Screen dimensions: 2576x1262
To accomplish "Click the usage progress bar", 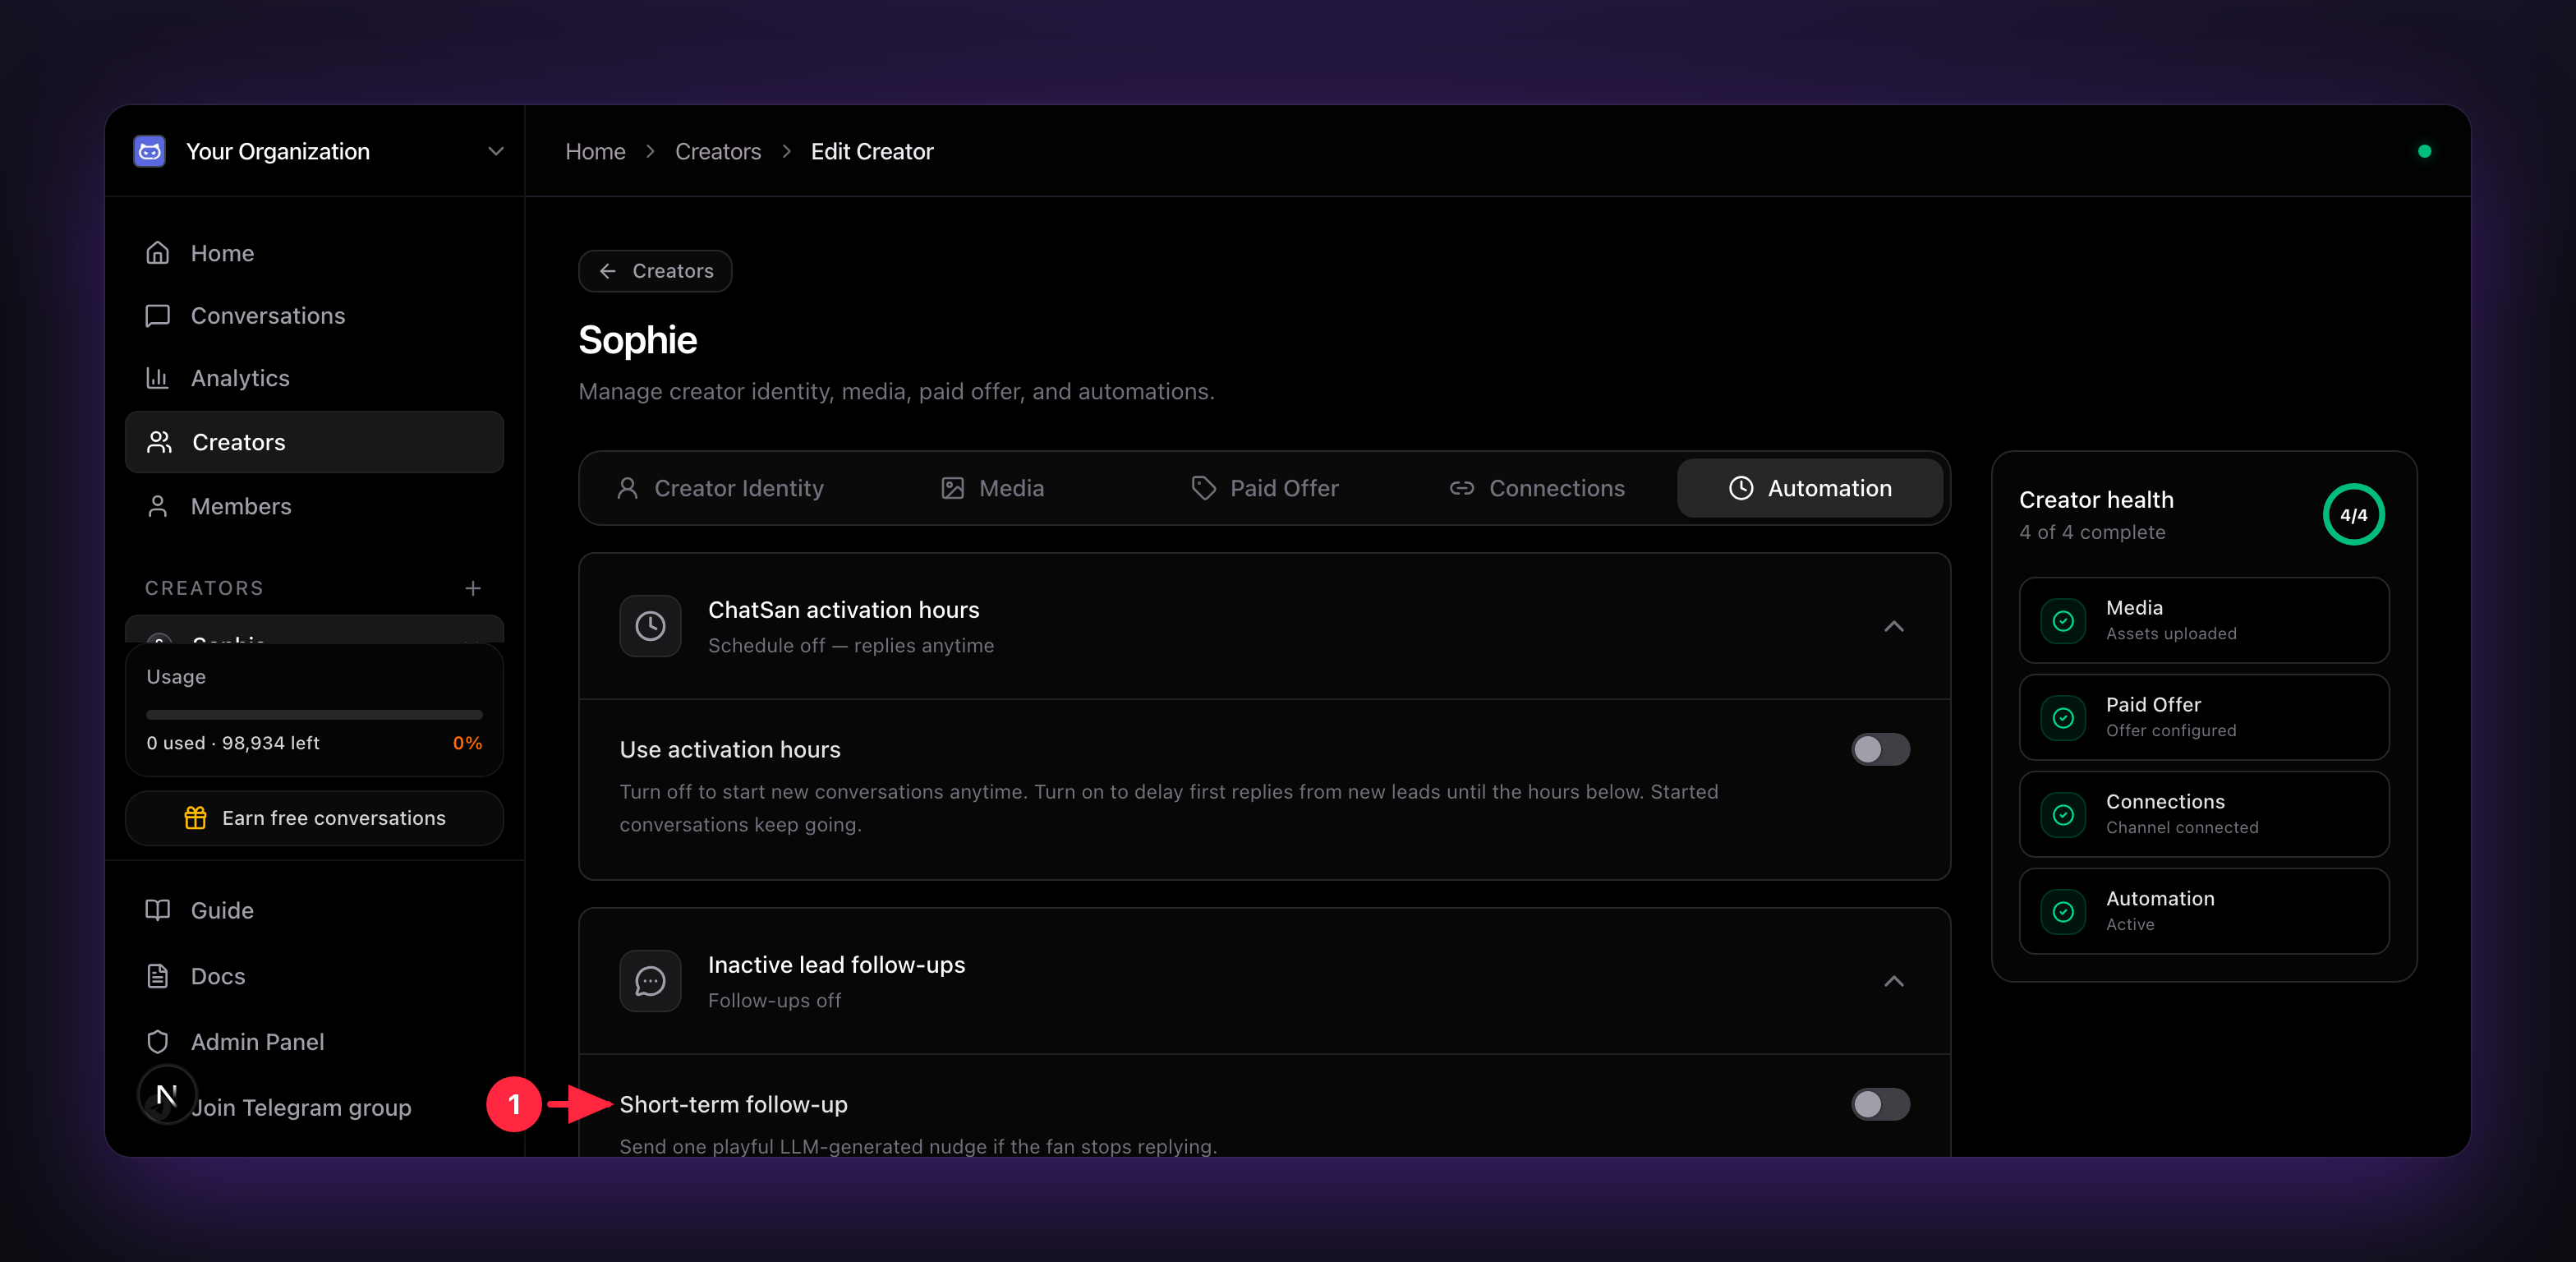I will pyautogui.click(x=314, y=714).
